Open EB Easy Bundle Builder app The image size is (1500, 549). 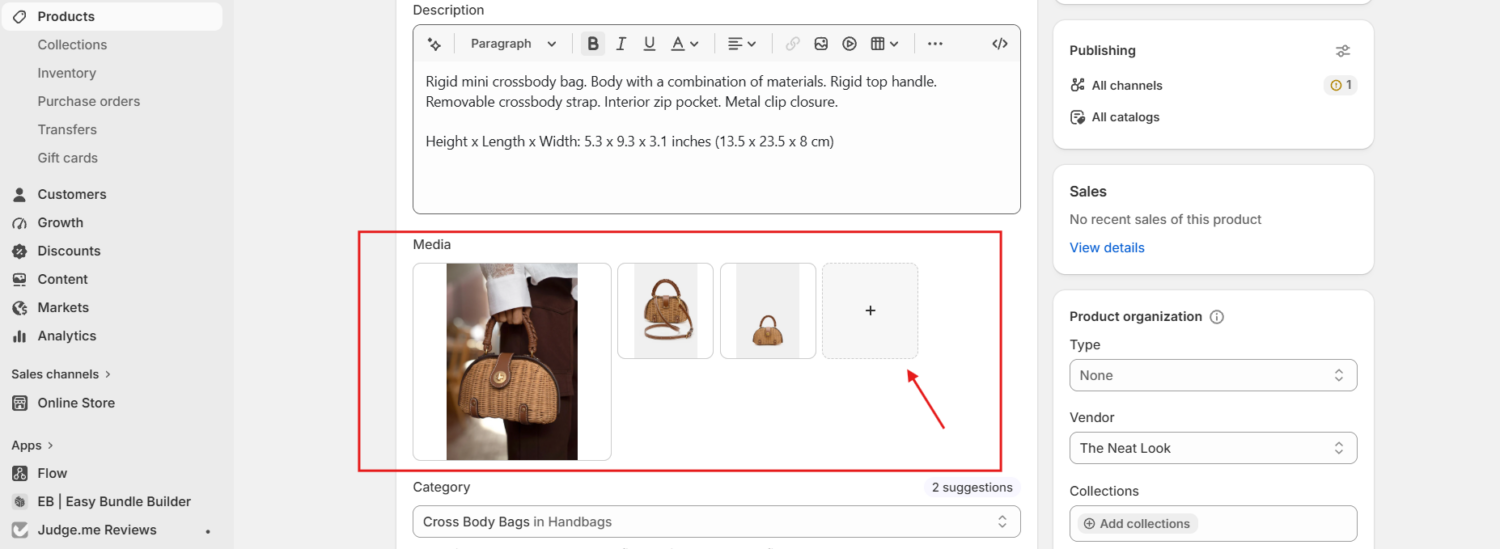112,502
